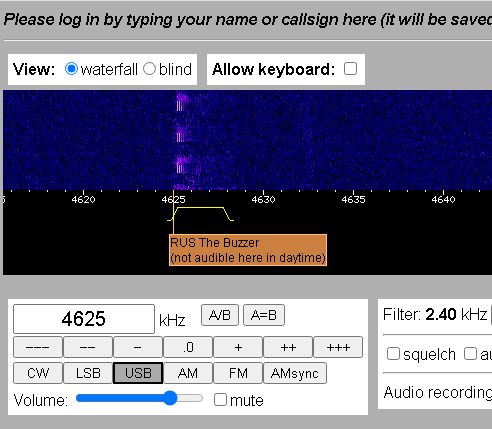Screen dimensions: 492x429
Task: Click the double minus tuning step button
Action: point(88,347)
